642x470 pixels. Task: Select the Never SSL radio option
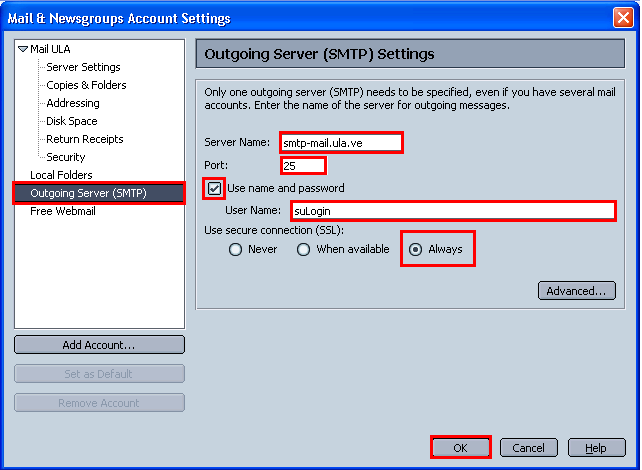235,249
